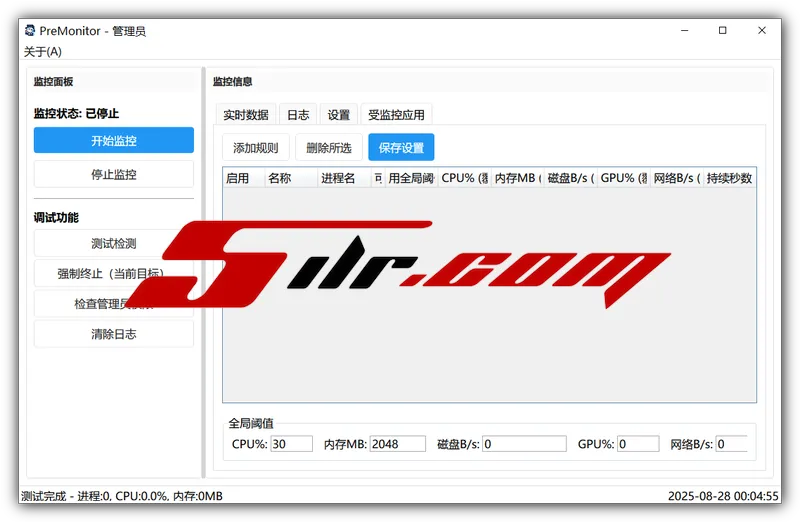The height and width of the screenshot is (522, 800).
Task: Select the 设置 tab
Action: click(x=339, y=115)
